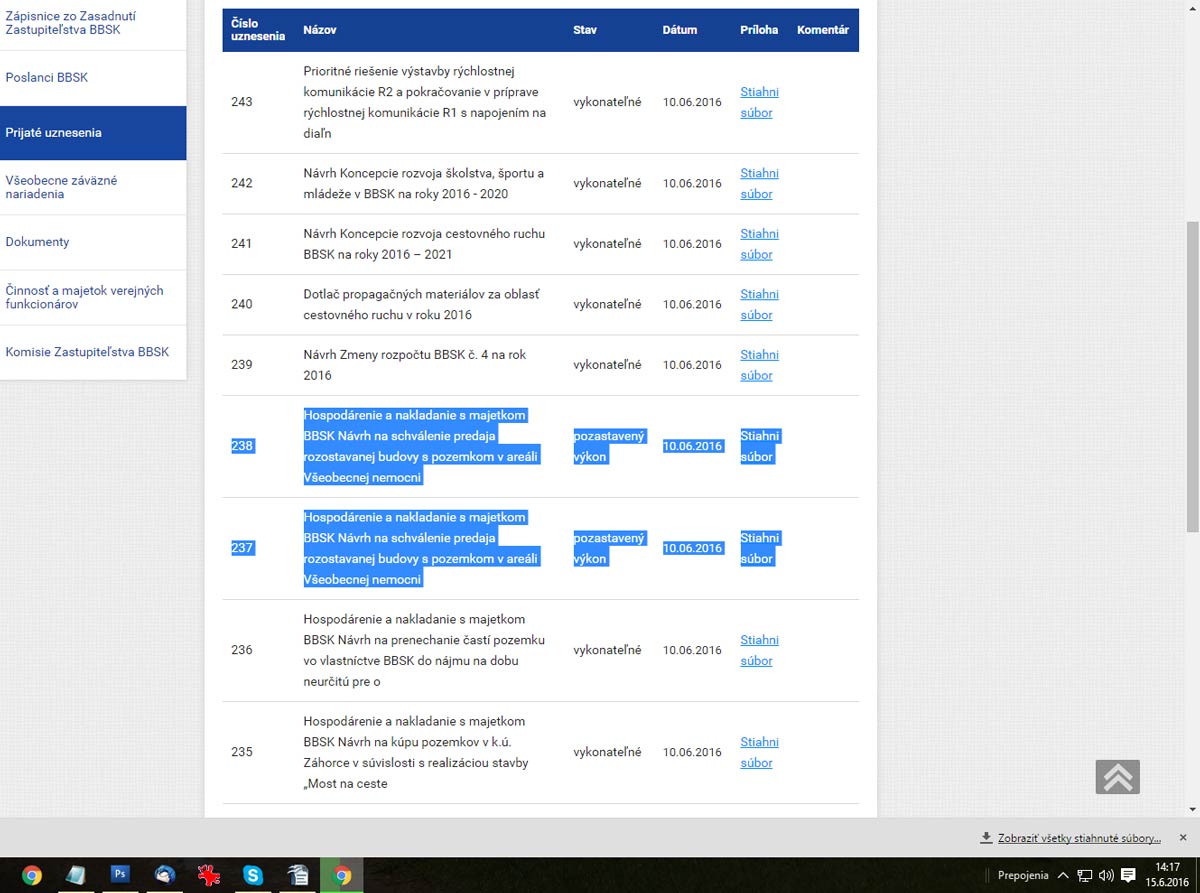The height and width of the screenshot is (893, 1200).
Task: Click the network icon in system tray
Action: point(1084,875)
